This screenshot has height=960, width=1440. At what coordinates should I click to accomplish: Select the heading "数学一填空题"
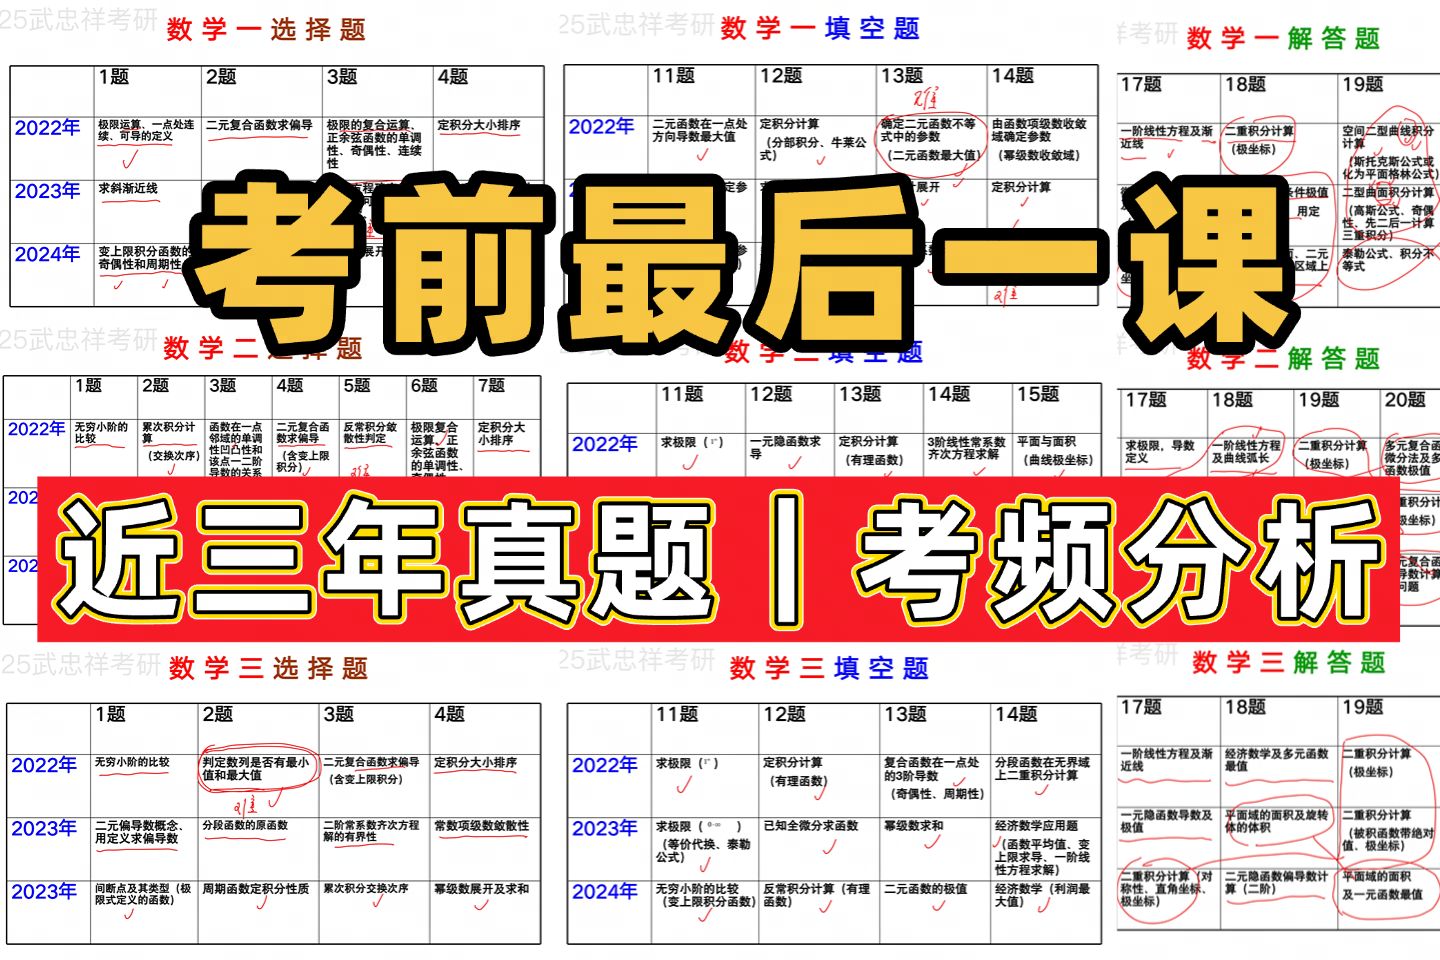click(820, 28)
